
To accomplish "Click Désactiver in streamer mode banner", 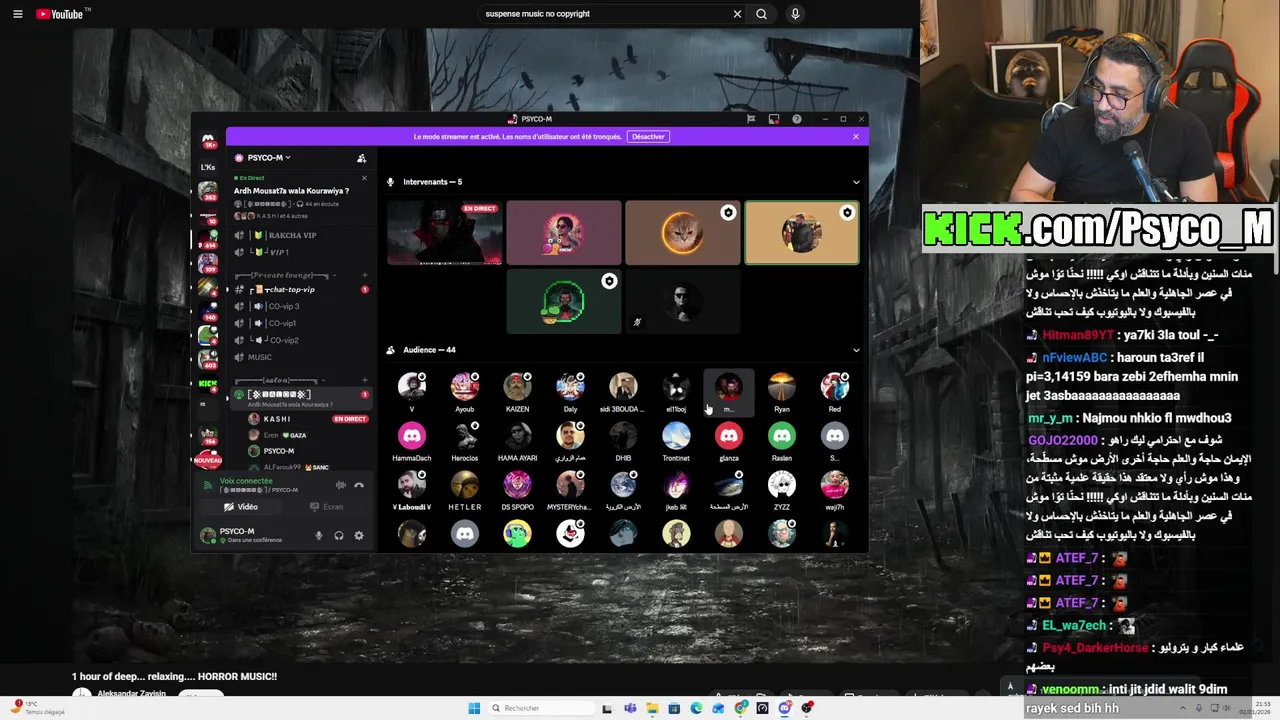I will pyautogui.click(x=648, y=137).
